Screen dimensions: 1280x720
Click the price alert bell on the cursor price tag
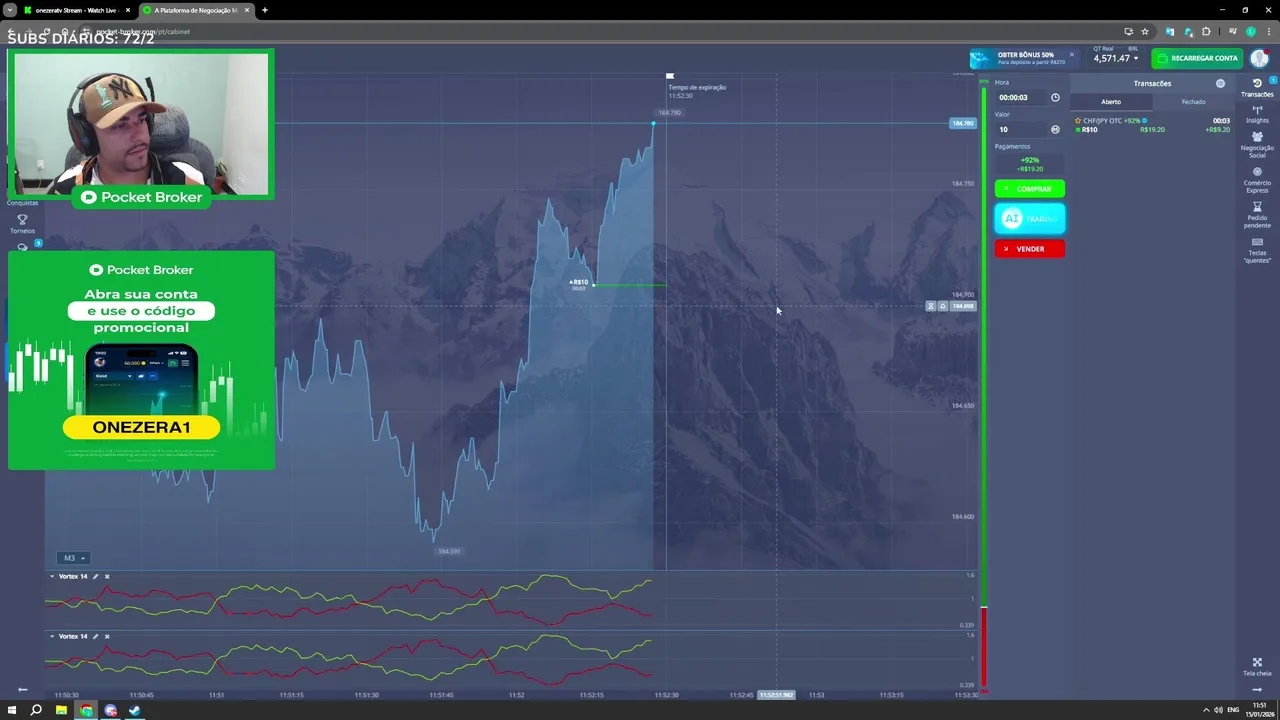[x=942, y=306]
